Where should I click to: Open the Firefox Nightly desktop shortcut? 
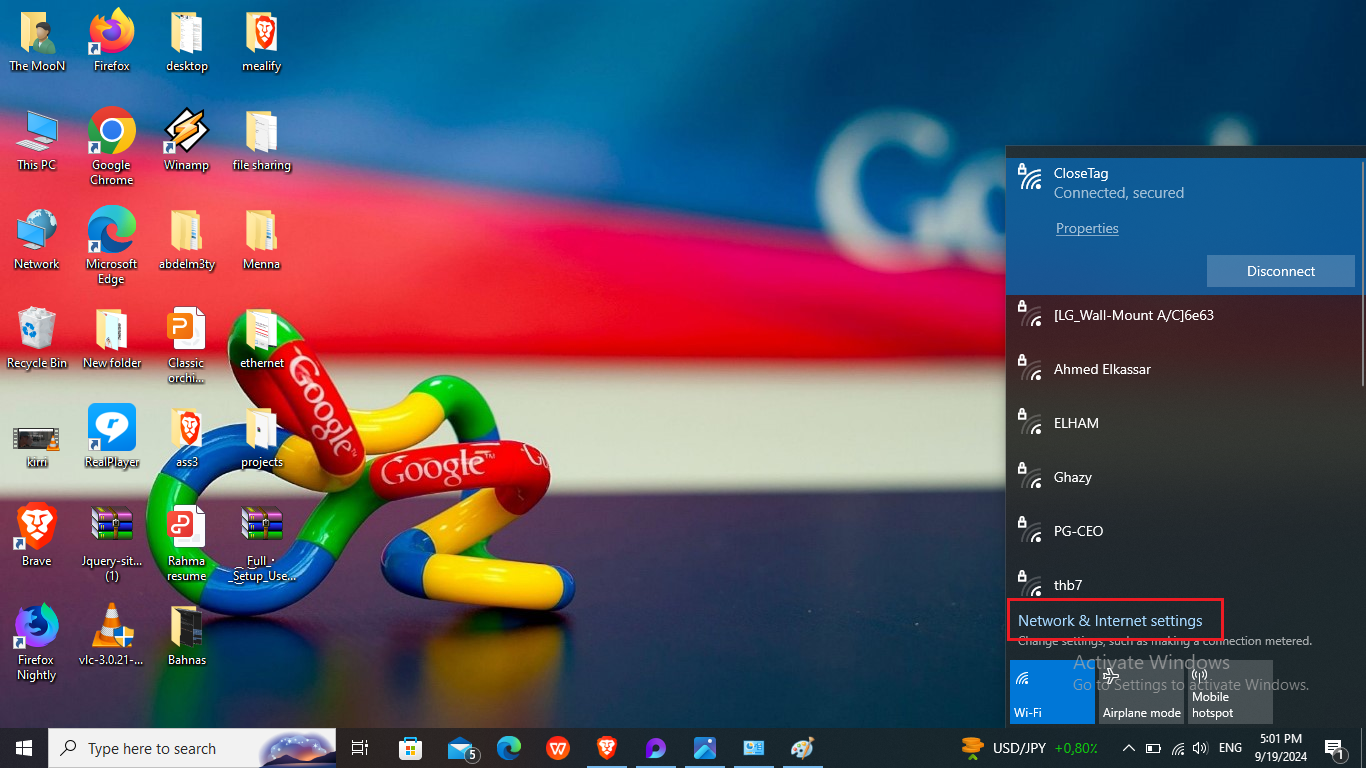coord(36,643)
